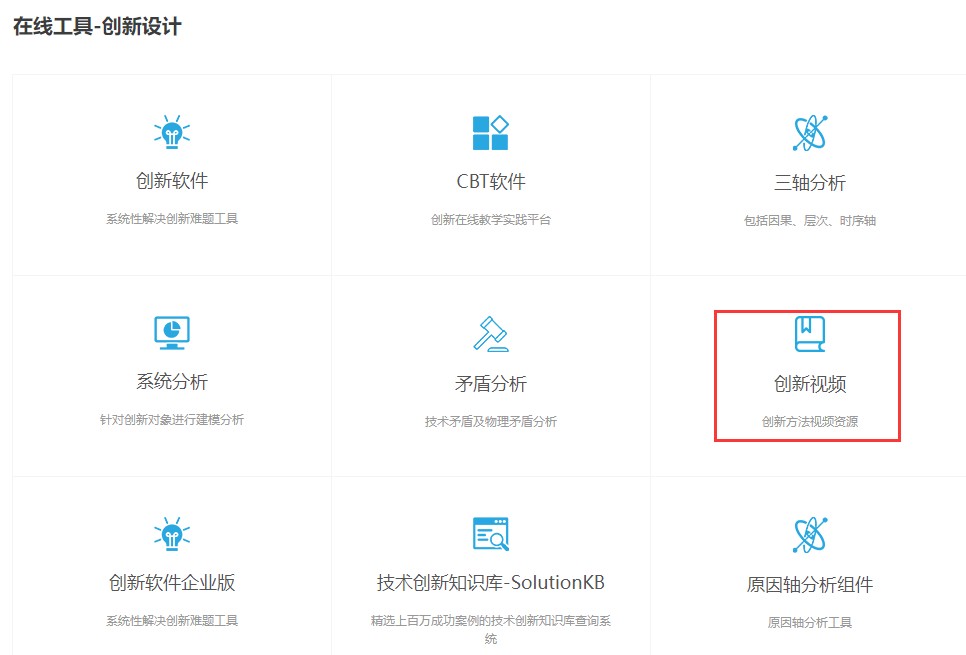Open the 创新软件企业版 title link

(172, 582)
